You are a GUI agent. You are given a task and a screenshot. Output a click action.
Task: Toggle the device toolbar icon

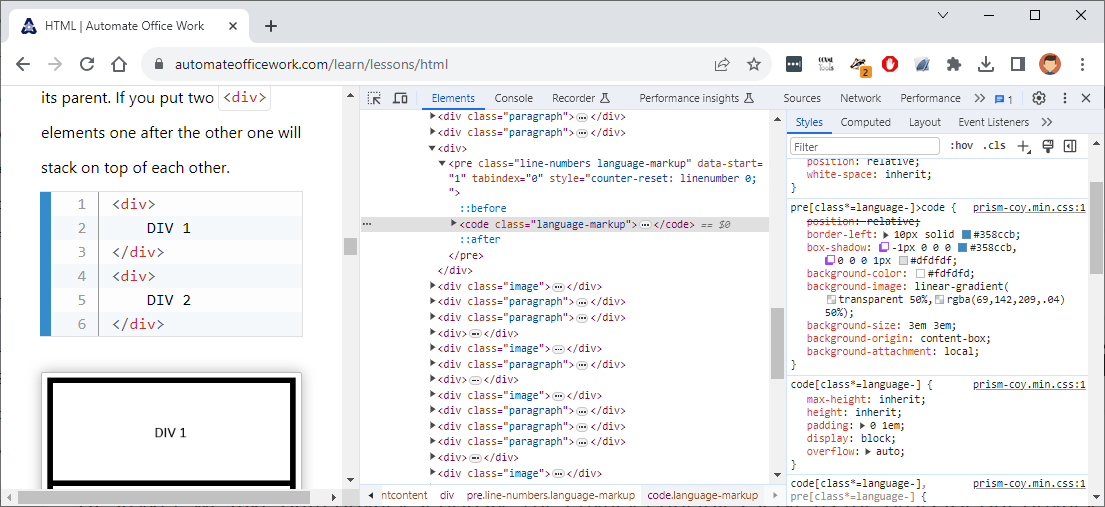coord(400,98)
